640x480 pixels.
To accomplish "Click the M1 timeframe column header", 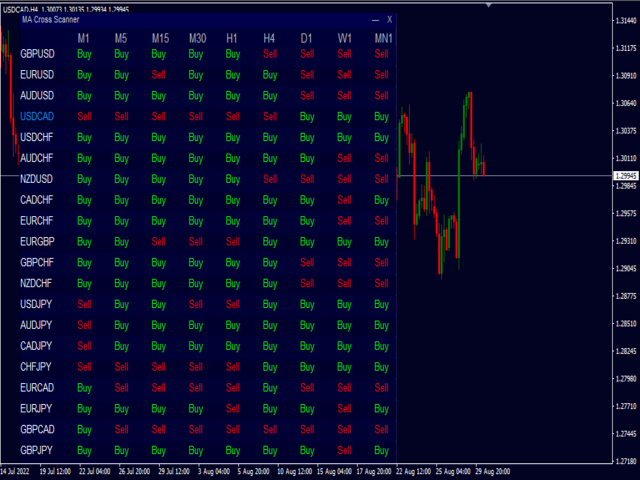I will [83, 38].
